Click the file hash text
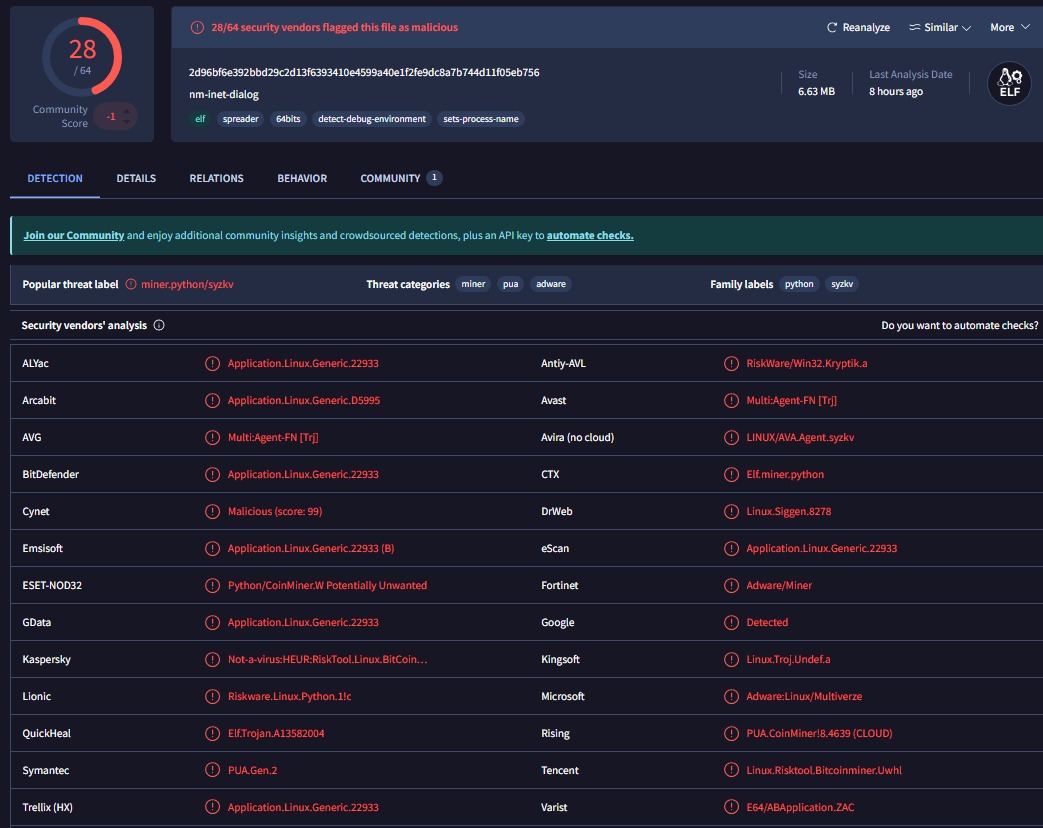 point(364,72)
